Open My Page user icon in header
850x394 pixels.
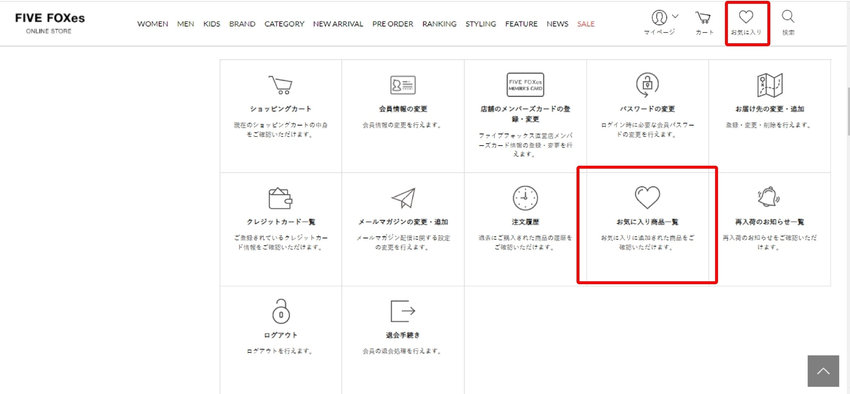pyautogui.click(x=659, y=17)
